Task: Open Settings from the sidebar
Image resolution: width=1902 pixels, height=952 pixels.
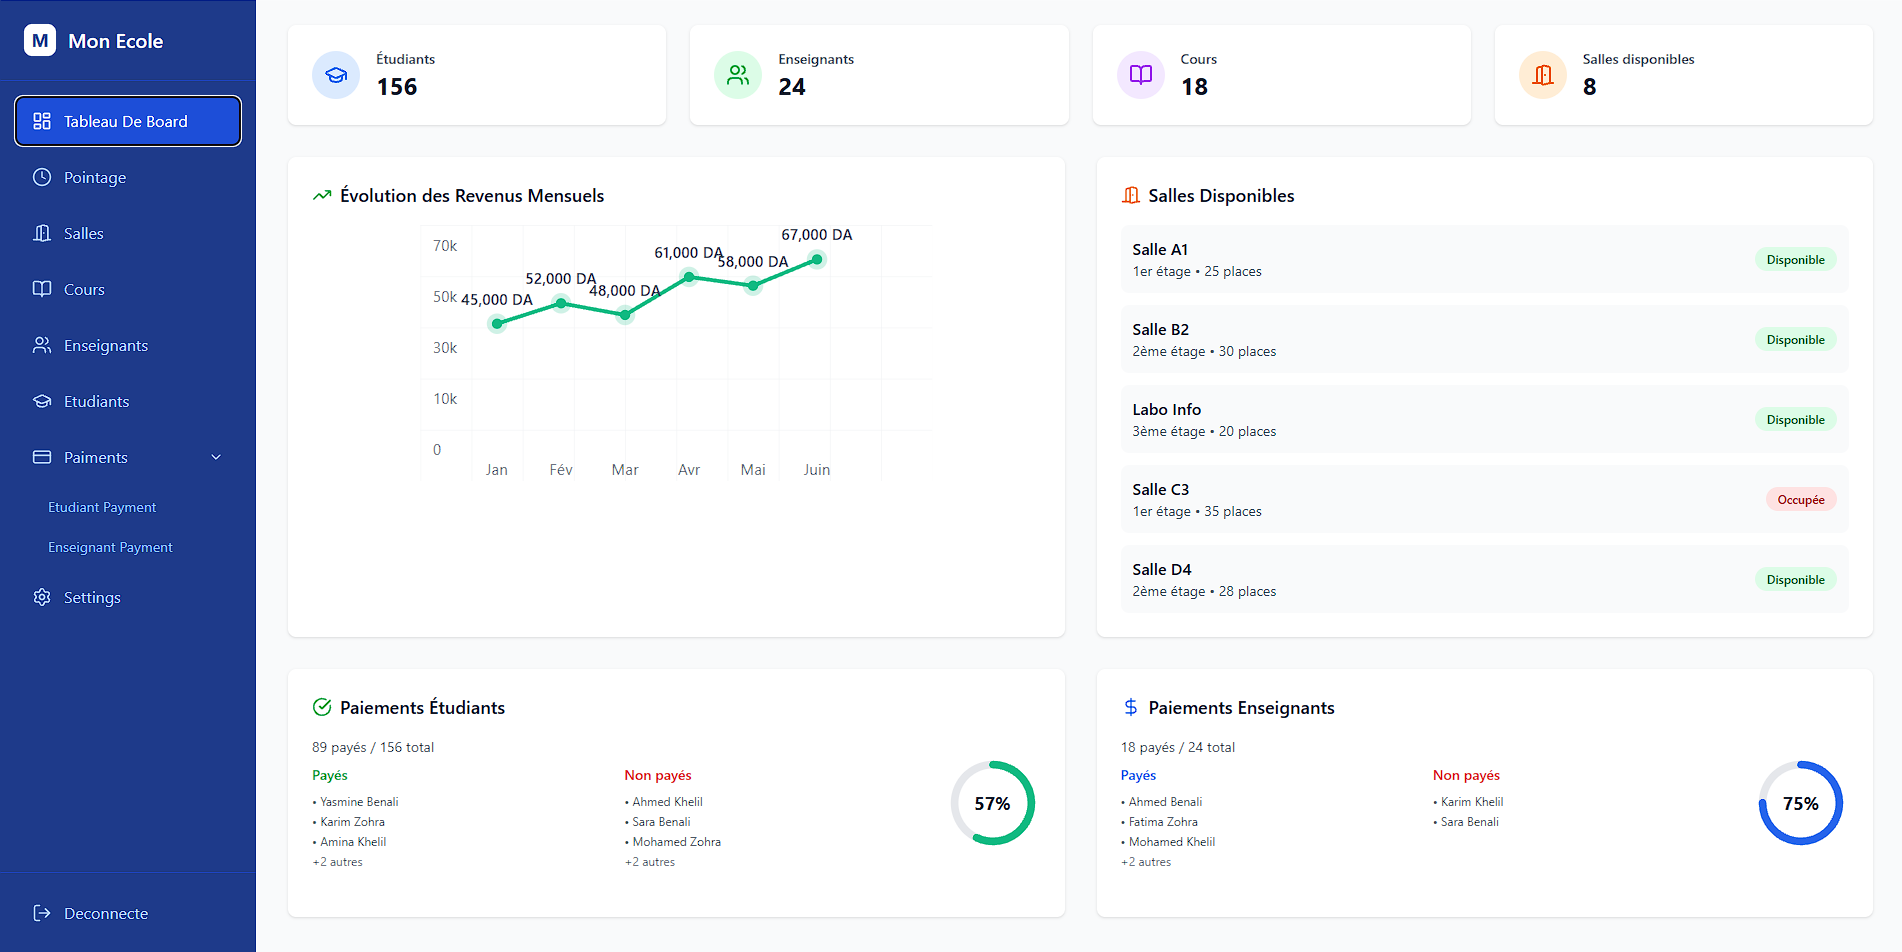Action: [128, 597]
